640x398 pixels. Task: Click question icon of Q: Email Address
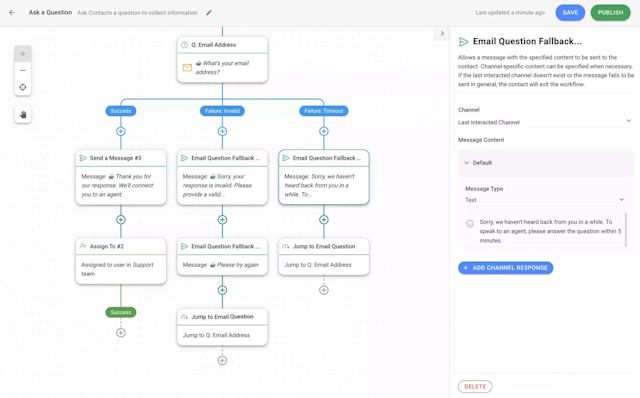click(184, 45)
